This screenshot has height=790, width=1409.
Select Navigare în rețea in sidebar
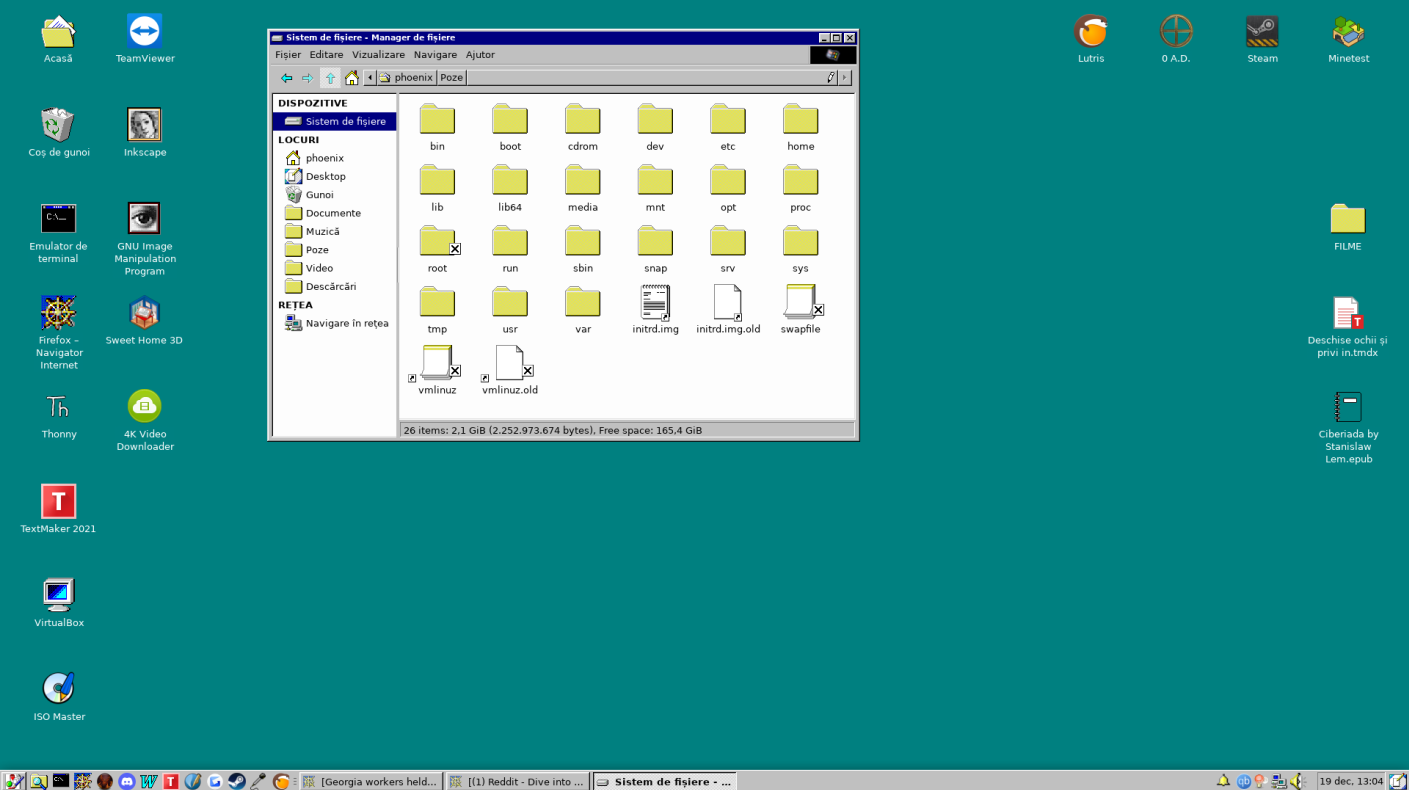click(335, 323)
